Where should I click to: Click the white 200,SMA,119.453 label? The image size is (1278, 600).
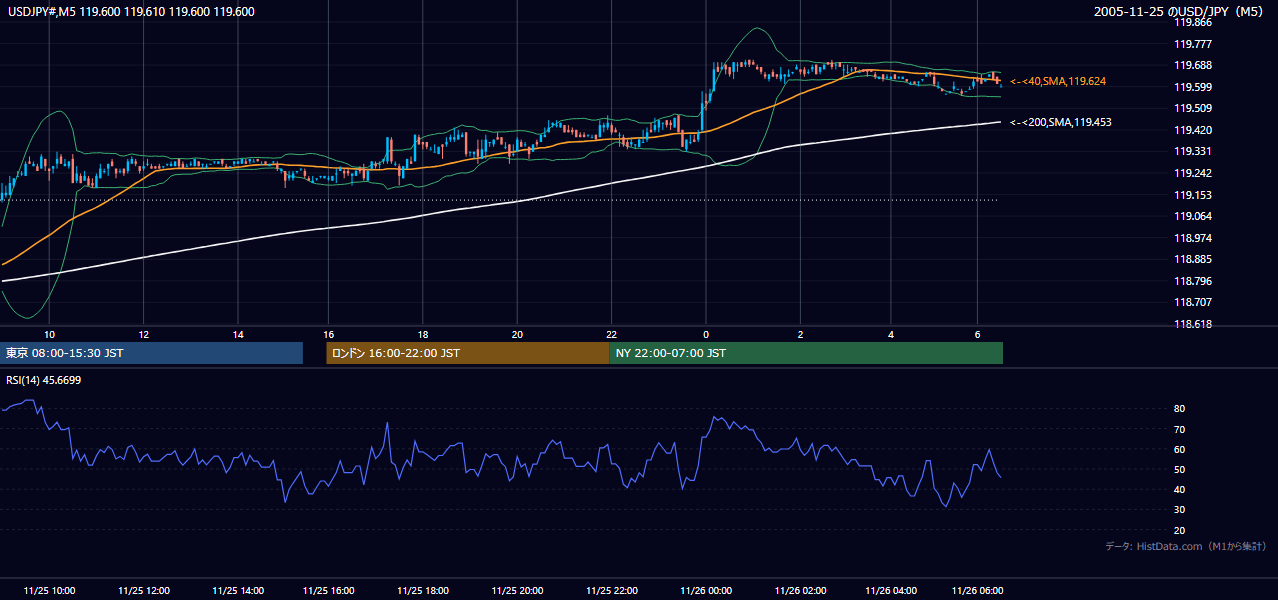1061,122
